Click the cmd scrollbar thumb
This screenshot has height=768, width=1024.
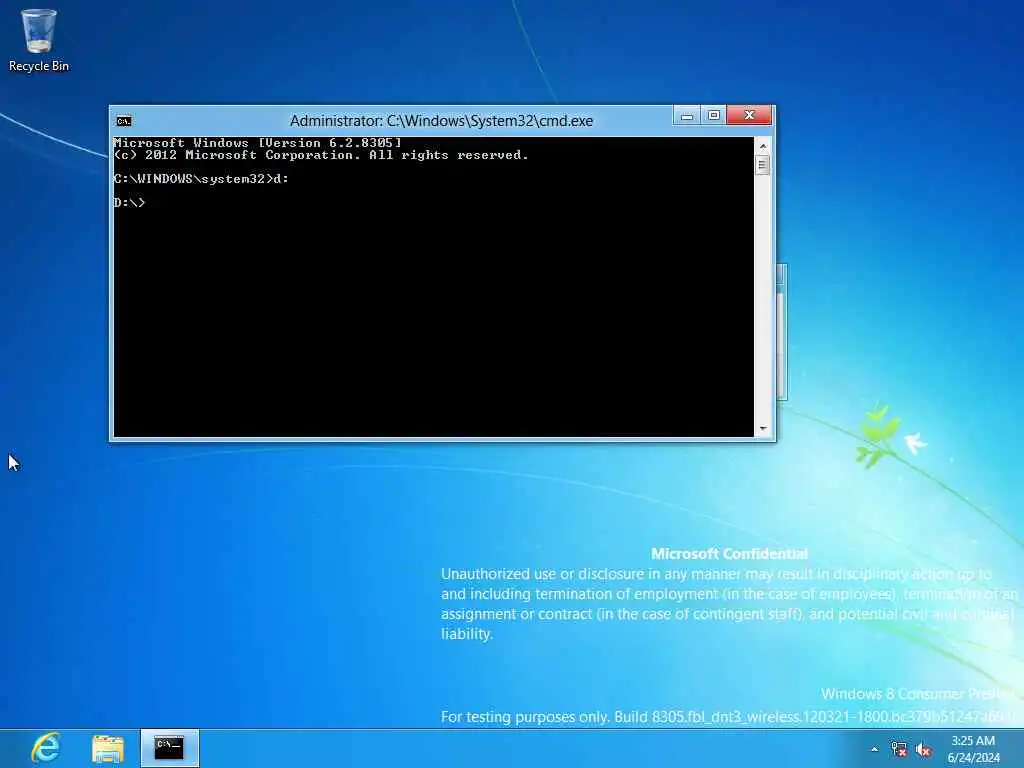(x=762, y=165)
